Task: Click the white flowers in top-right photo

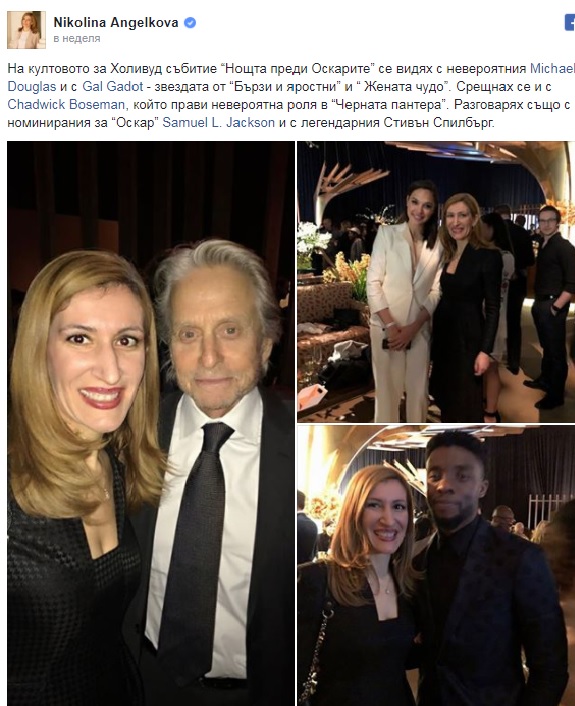Action: [312, 239]
